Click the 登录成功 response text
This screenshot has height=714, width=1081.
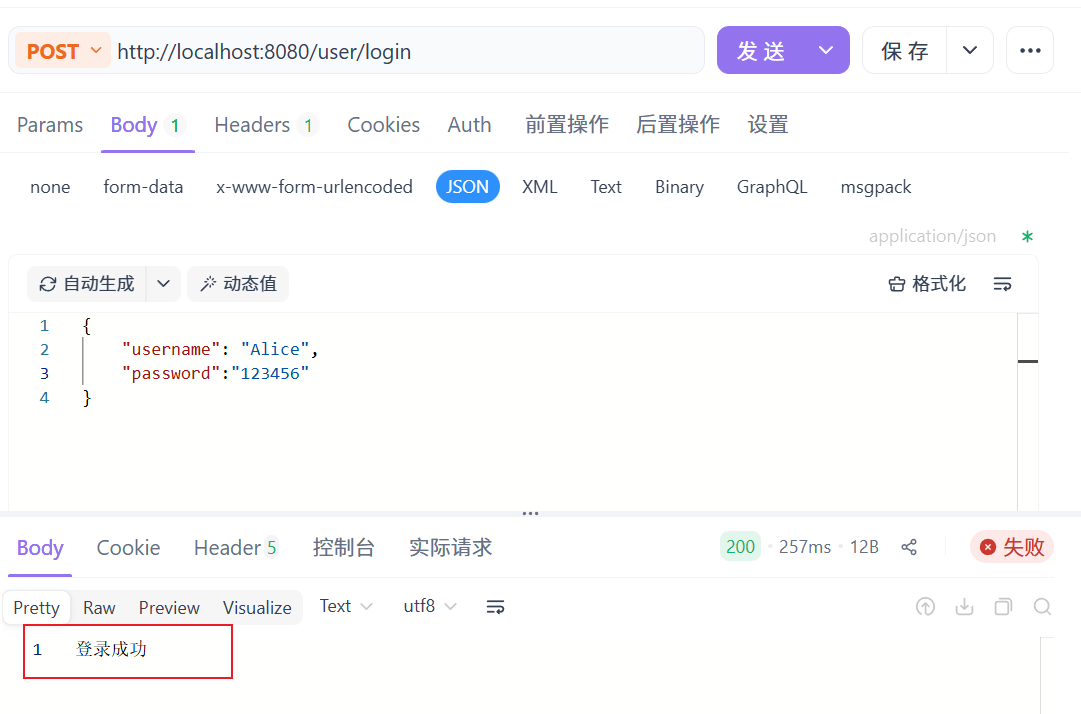pyautogui.click(x=111, y=649)
